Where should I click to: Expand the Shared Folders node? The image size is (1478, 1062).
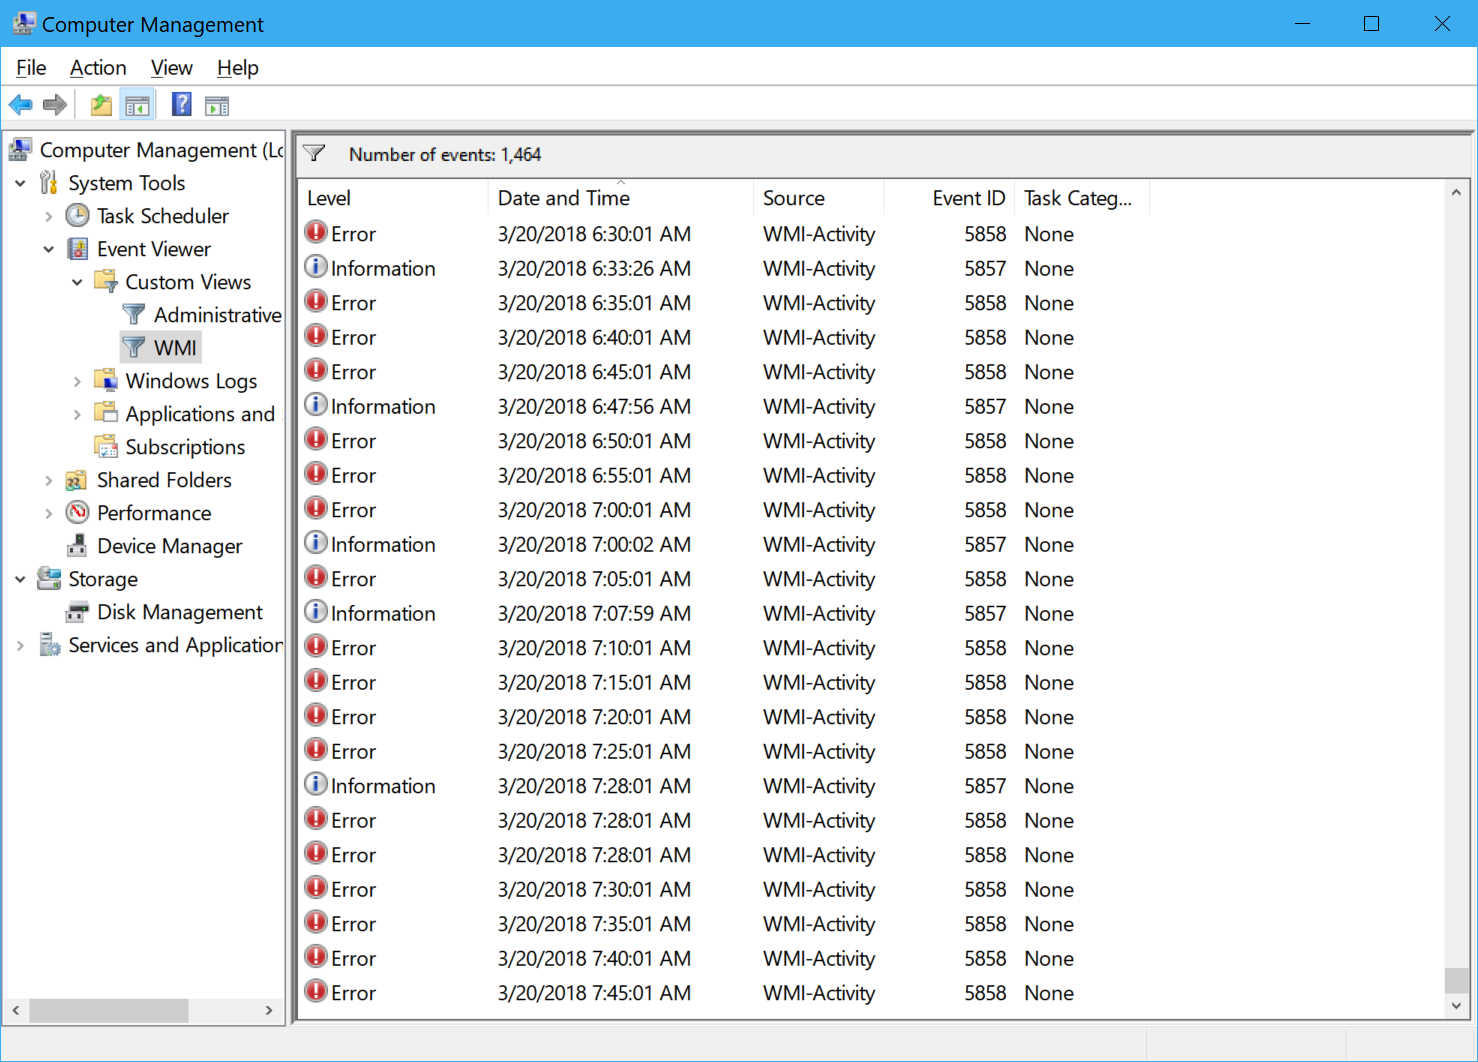49,480
